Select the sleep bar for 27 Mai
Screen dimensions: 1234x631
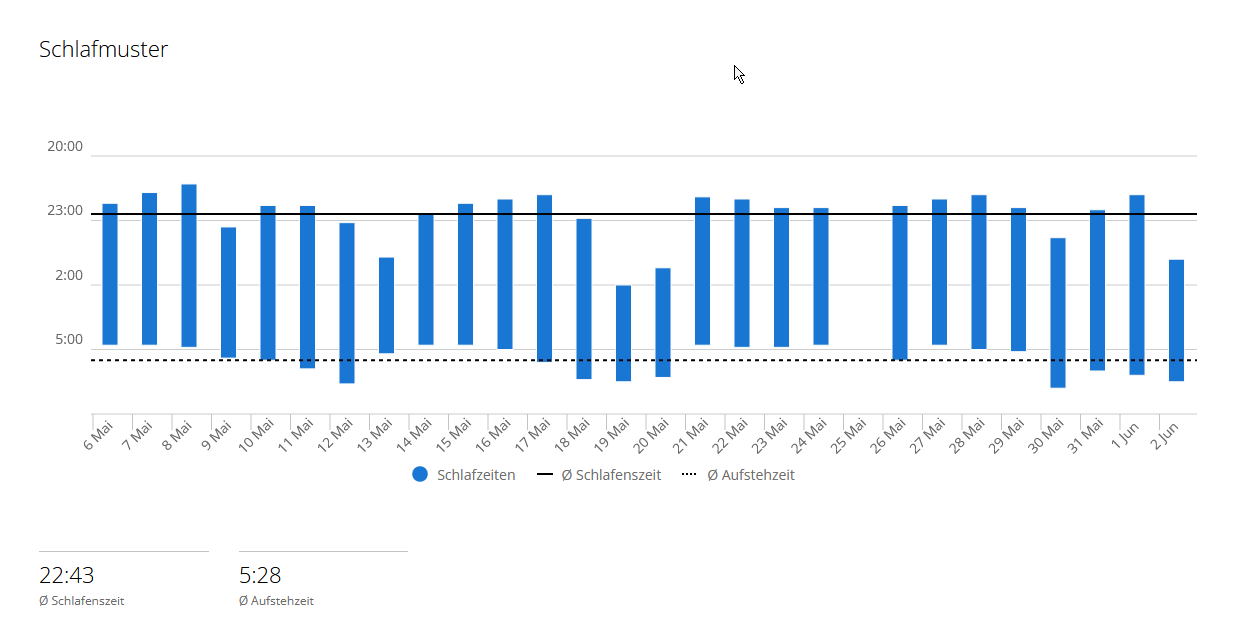point(939,272)
